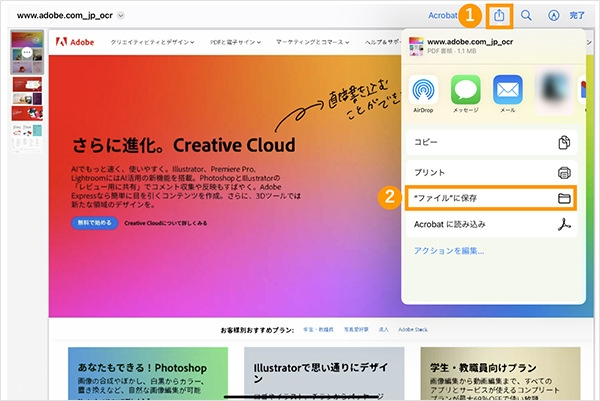600x401 pixels.
Task: Click the 無料で始める button
Action: point(95,223)
